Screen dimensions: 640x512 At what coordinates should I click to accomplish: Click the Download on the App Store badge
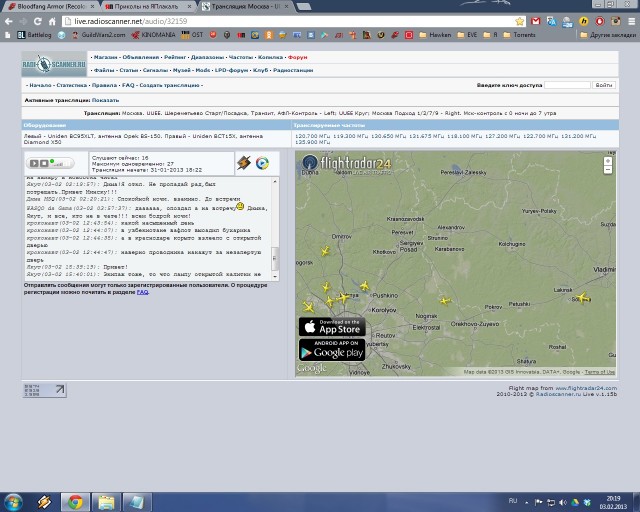click(331, 326)
